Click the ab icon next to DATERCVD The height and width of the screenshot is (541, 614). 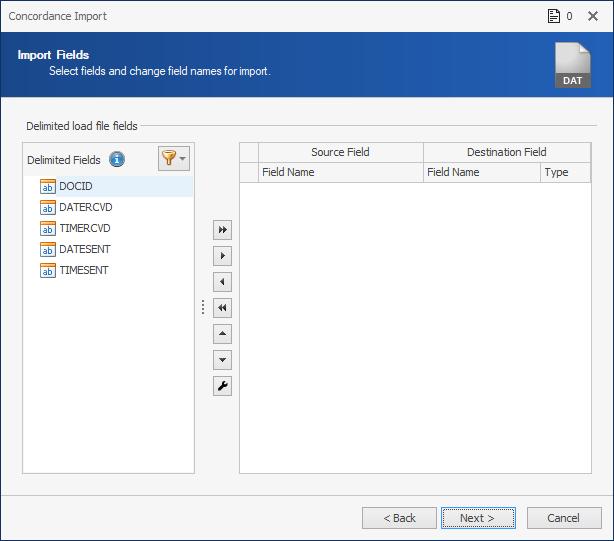click(48, 207)
